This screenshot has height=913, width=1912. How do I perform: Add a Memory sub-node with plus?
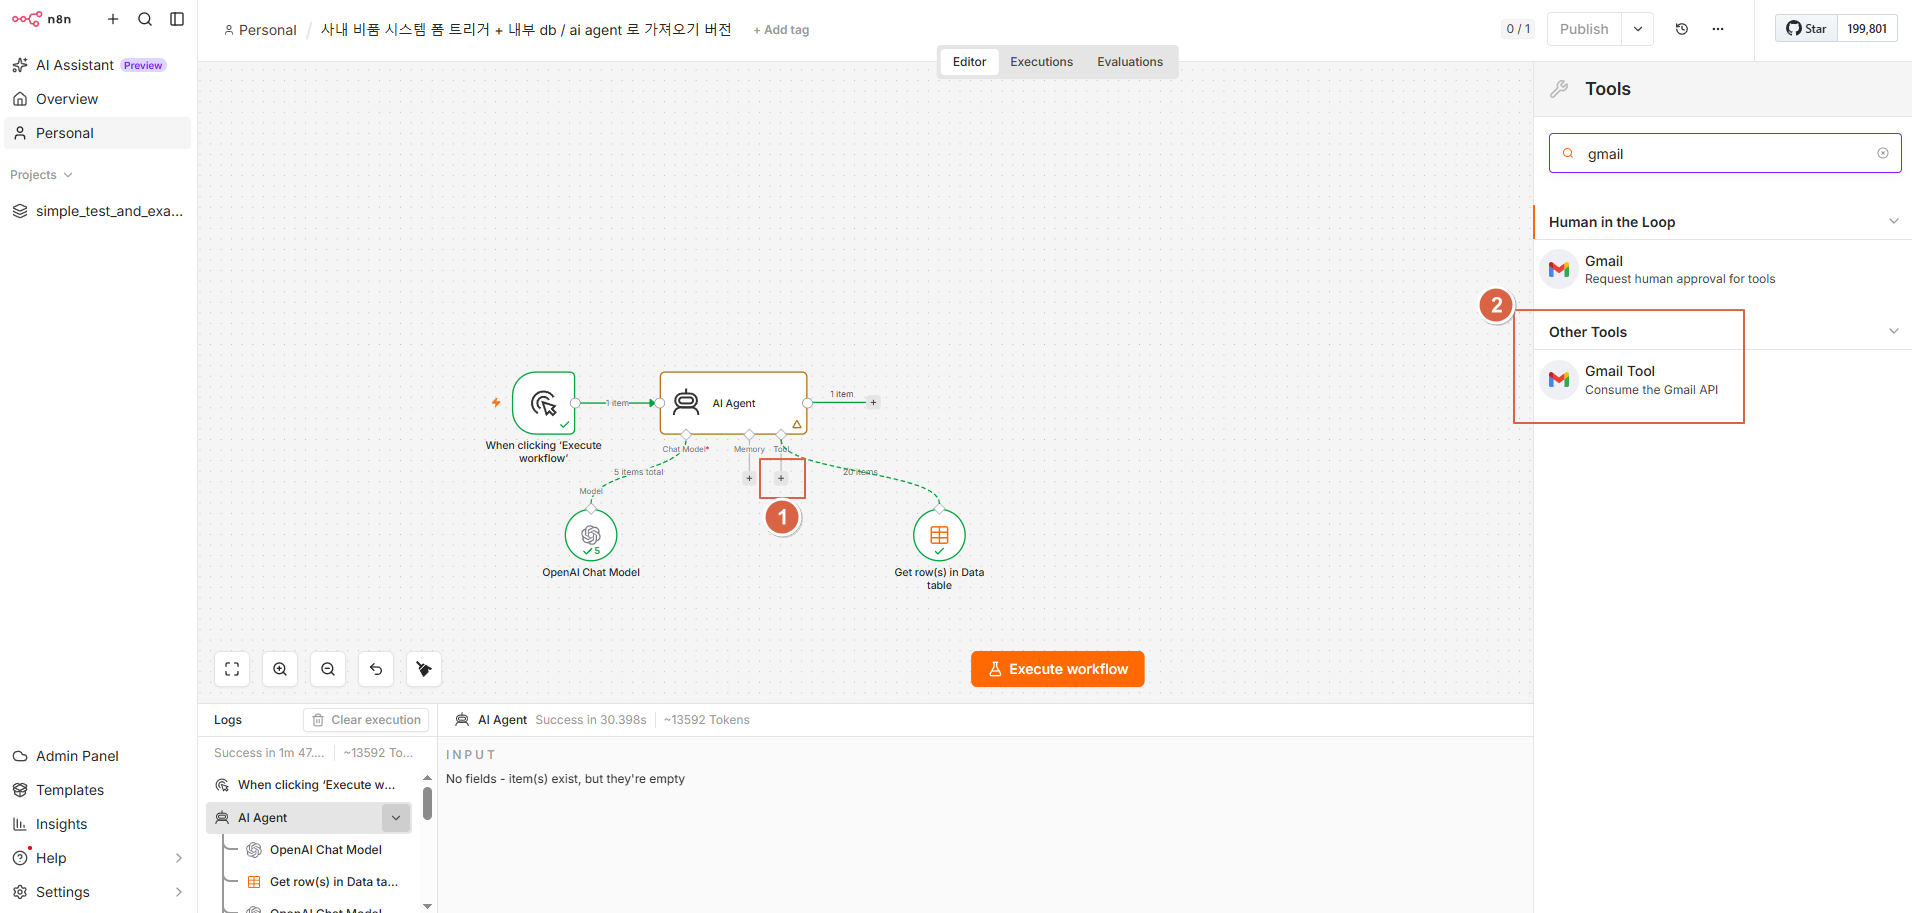point(749,478)
